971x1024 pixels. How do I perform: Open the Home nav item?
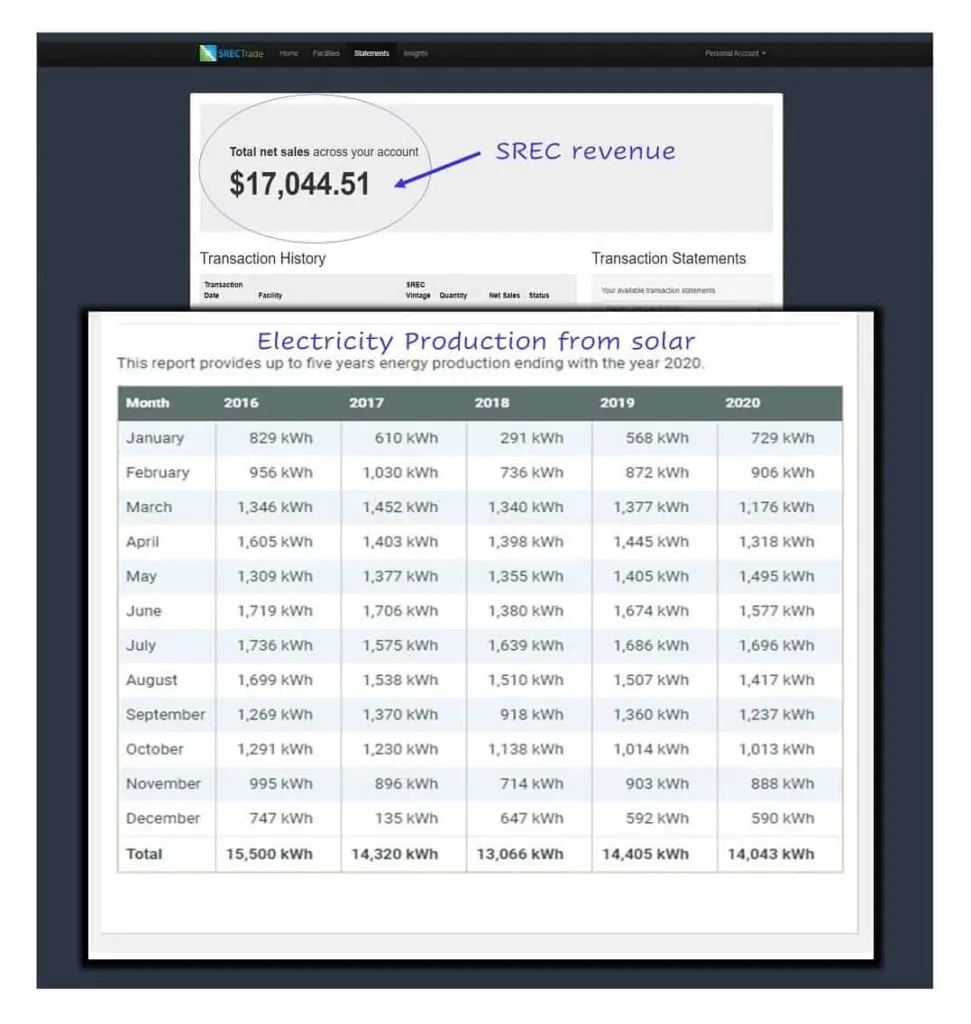289,53
